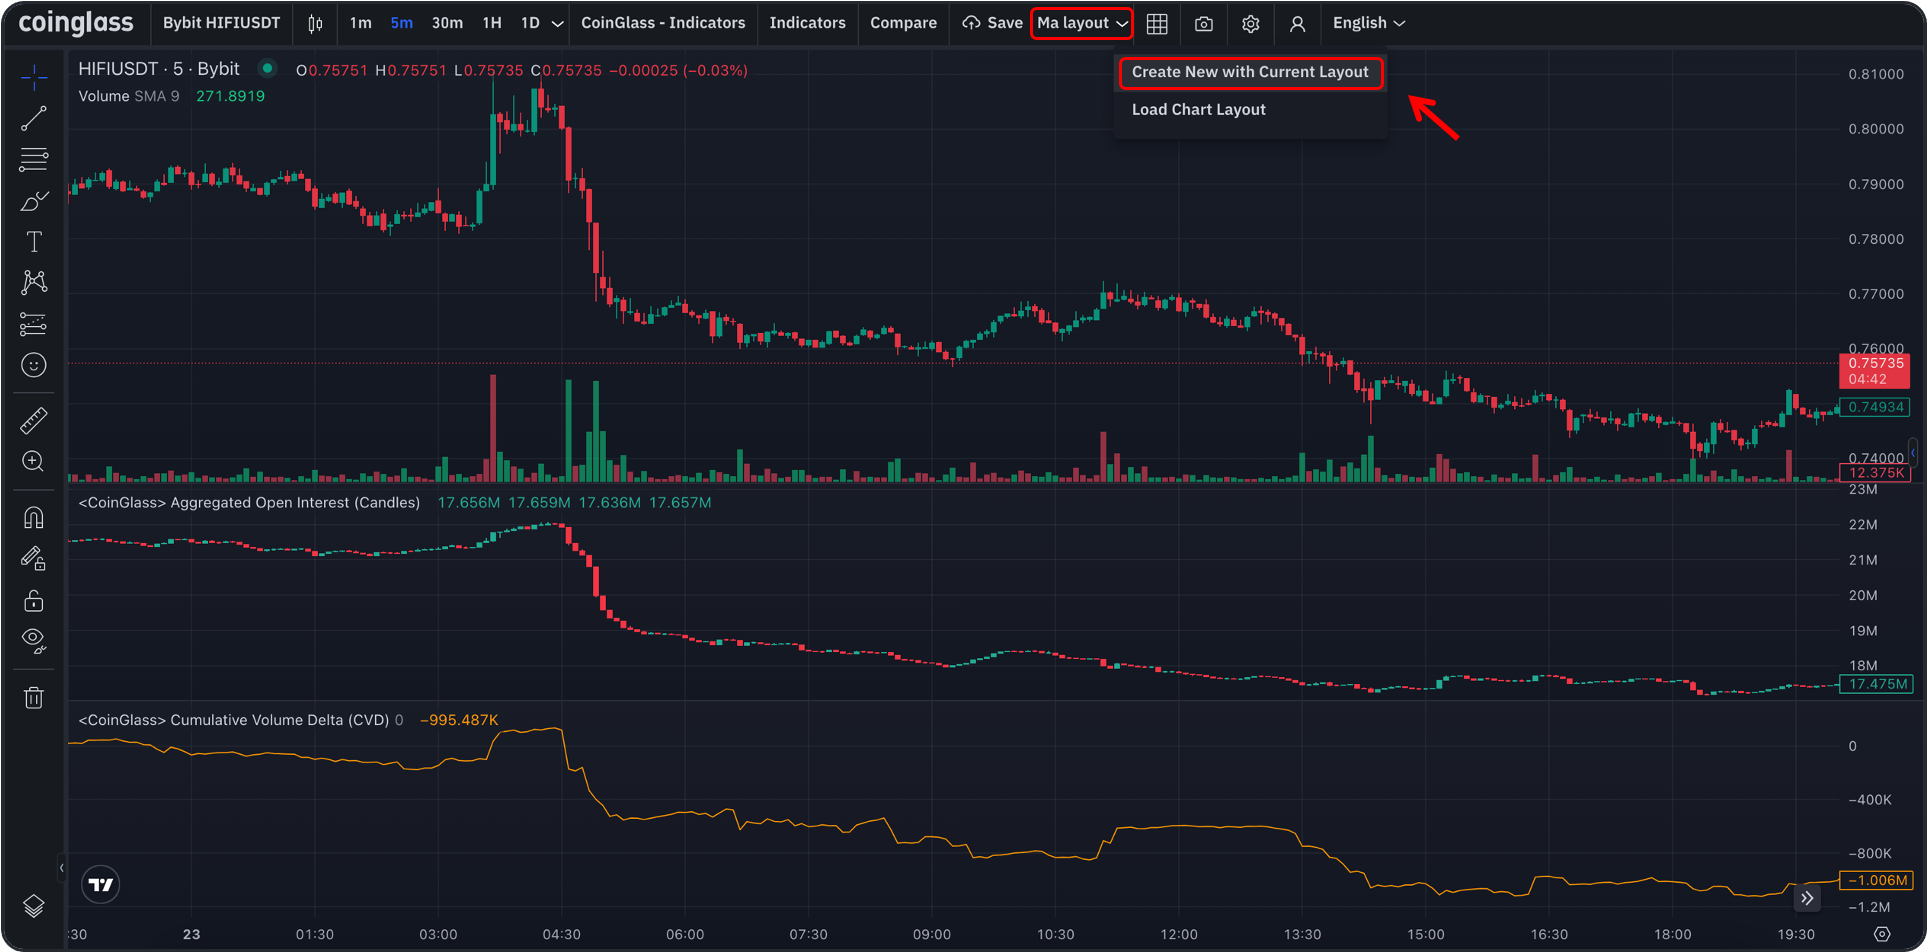Choose Load Chart Layout
Image resolution: width=1928 pixels, height=952 pixels.
(x=1198, y=110)
